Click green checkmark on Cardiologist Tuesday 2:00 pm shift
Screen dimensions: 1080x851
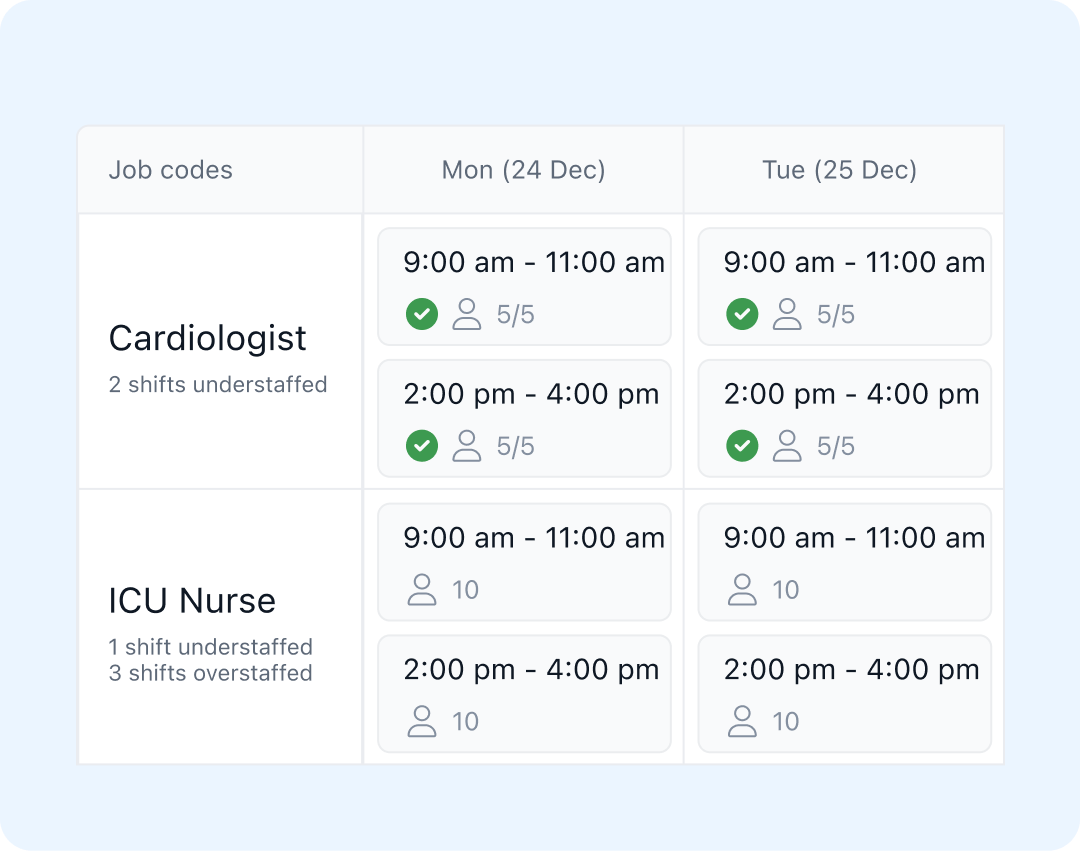point(742,446)
